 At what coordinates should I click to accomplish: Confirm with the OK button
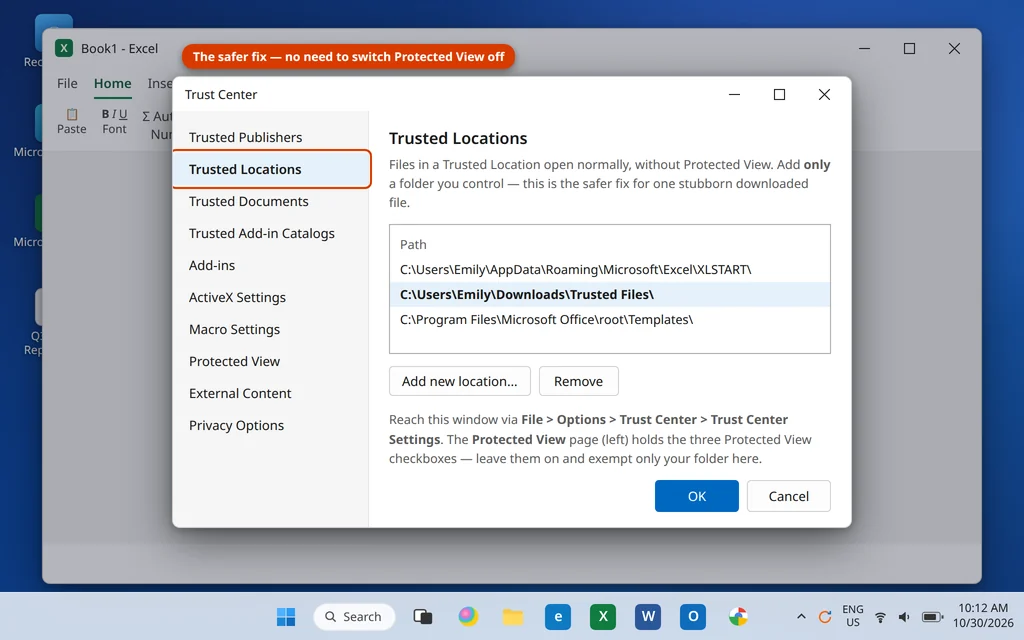click(697, 496)
